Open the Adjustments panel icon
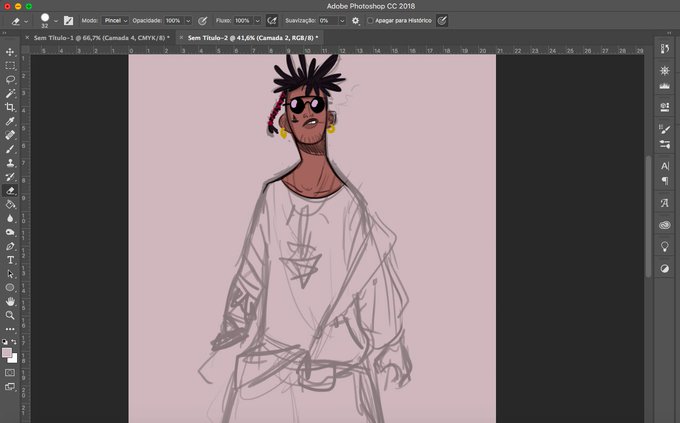This screenshot has height=423, width=680. click(664, 269)
